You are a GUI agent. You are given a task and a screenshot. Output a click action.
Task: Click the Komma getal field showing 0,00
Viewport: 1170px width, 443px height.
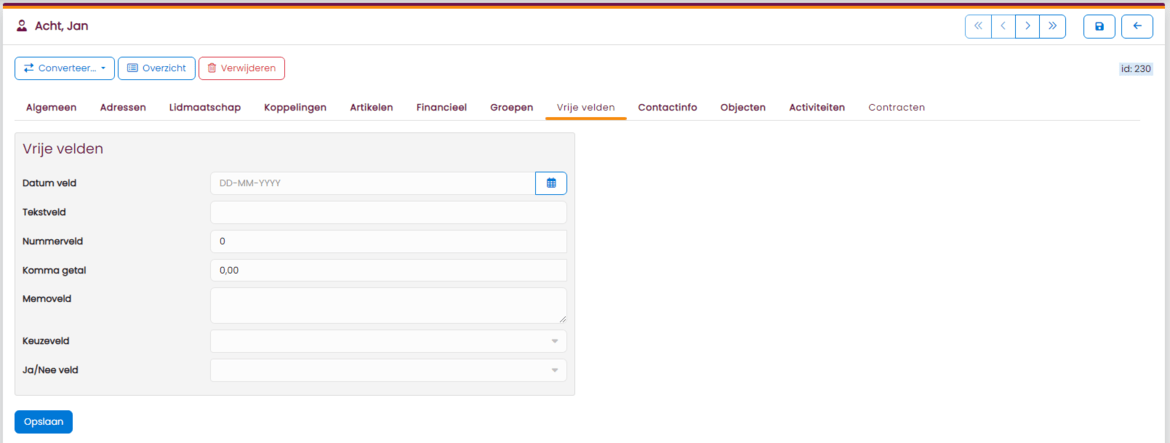click(389, 271)
